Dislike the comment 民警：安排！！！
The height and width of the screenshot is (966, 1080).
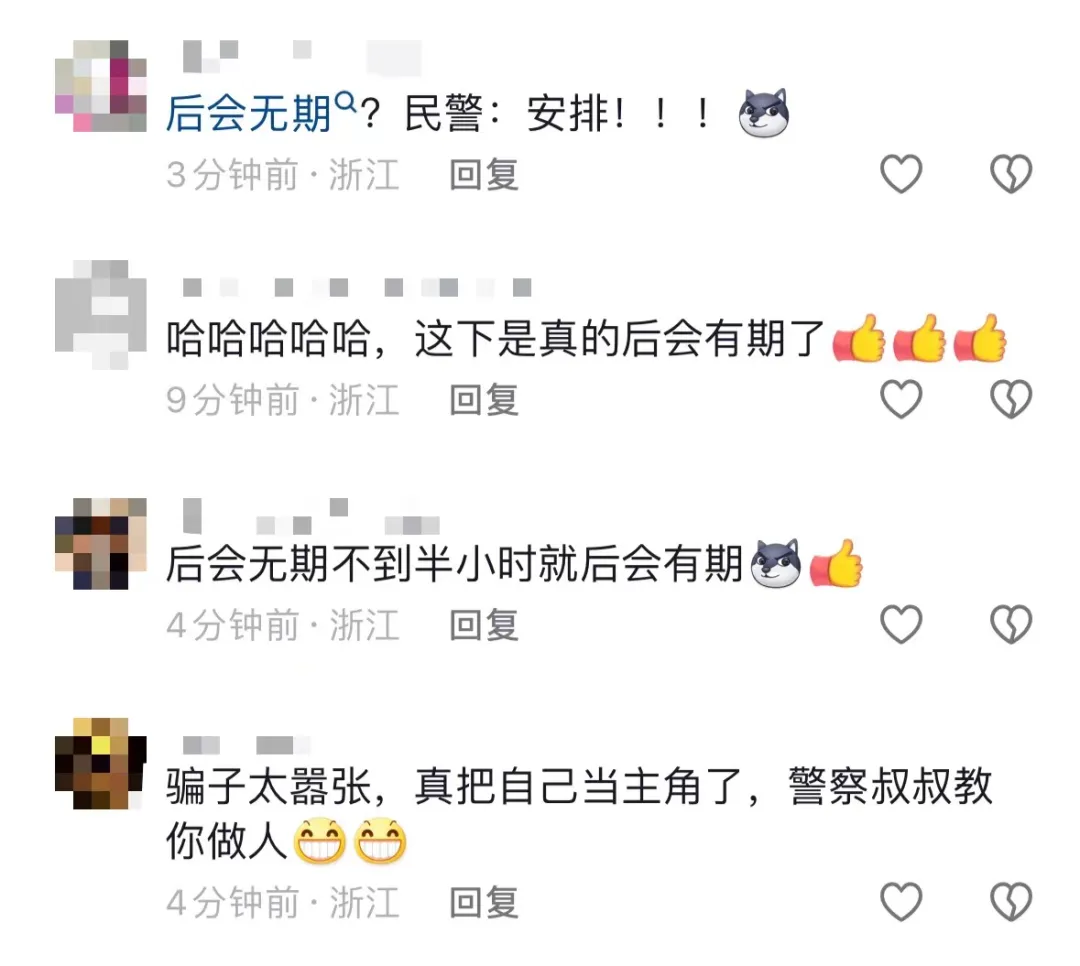click(1010, 174)
